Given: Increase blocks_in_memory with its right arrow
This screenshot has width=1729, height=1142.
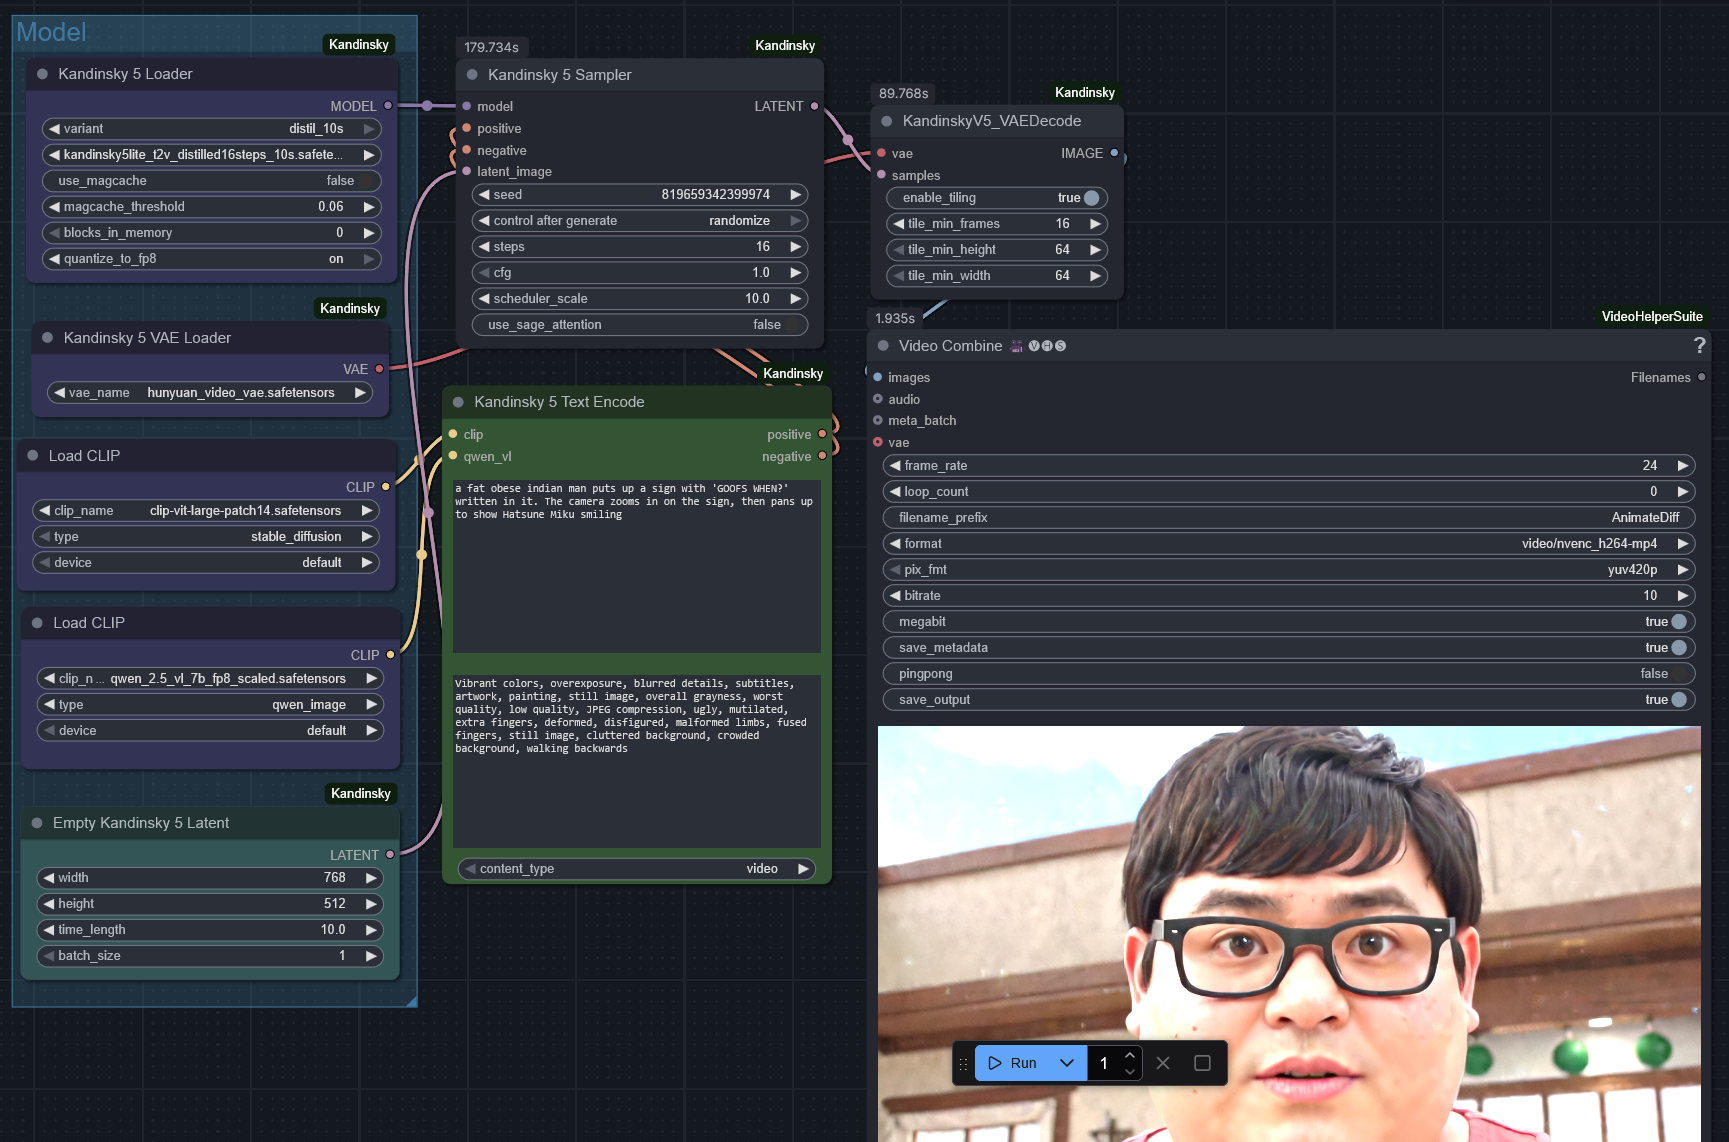Looking at the screenshot, I should click(369, 233).
